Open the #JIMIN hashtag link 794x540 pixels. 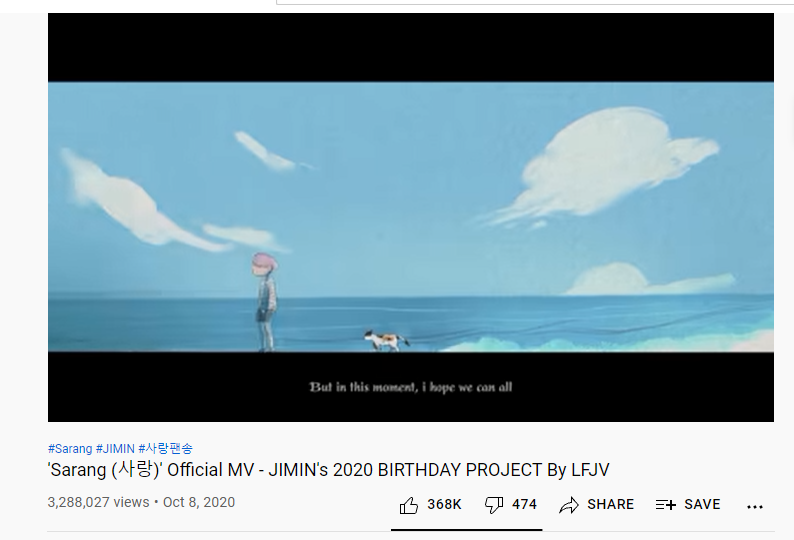(x=115, y=449)
